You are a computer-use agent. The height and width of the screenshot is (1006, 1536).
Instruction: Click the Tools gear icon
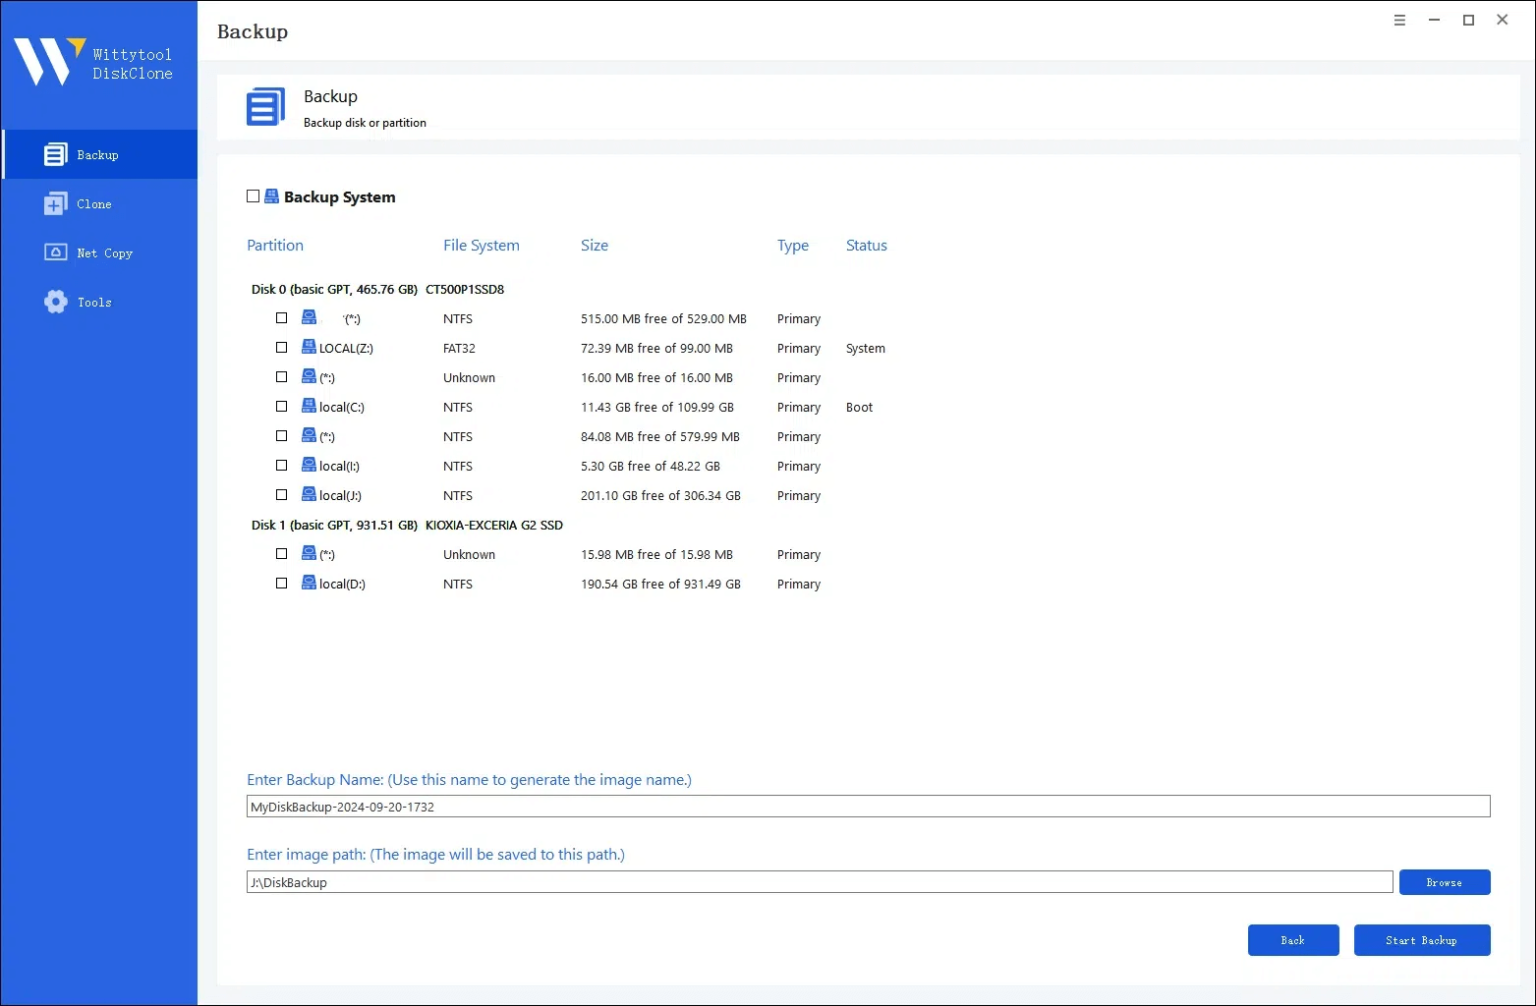tap(55, 302)
